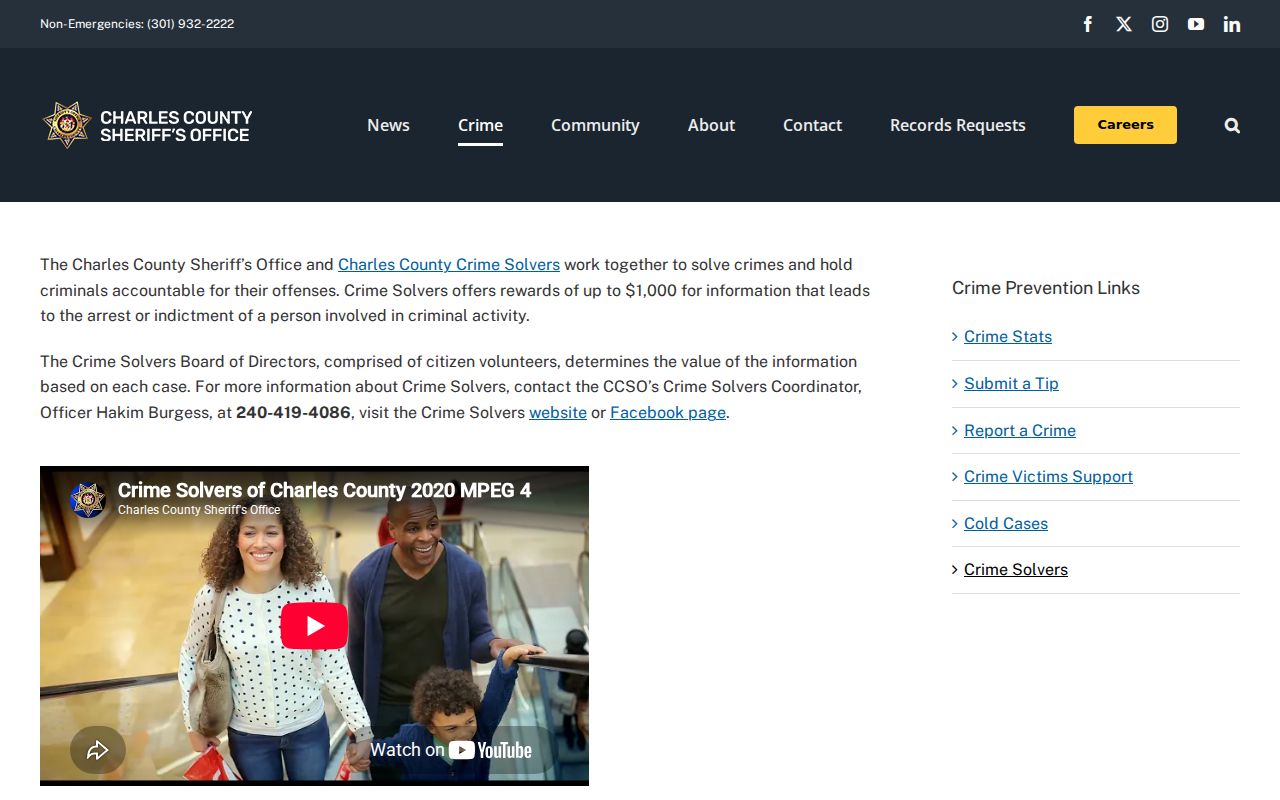The width and height of the screenshot is (1280, 800).
Task: Click the channel avatar on the video
Action: click(88, 499)
